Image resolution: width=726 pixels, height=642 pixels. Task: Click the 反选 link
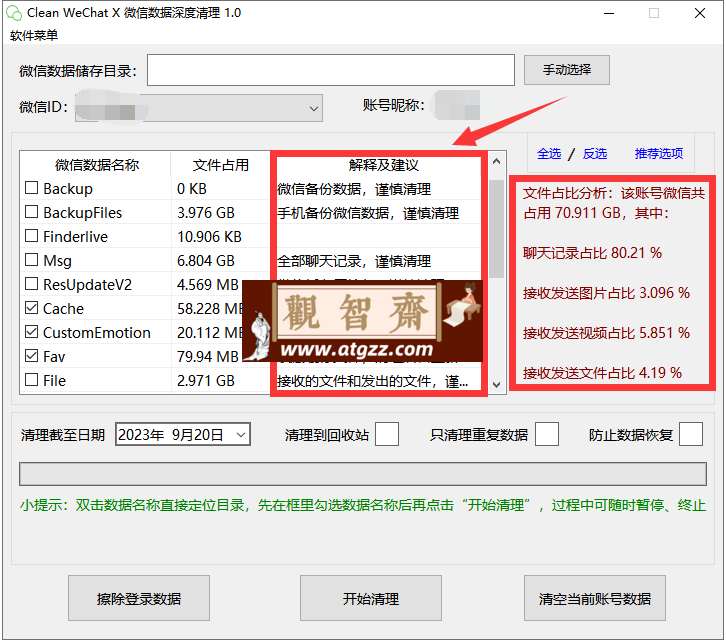595,154
